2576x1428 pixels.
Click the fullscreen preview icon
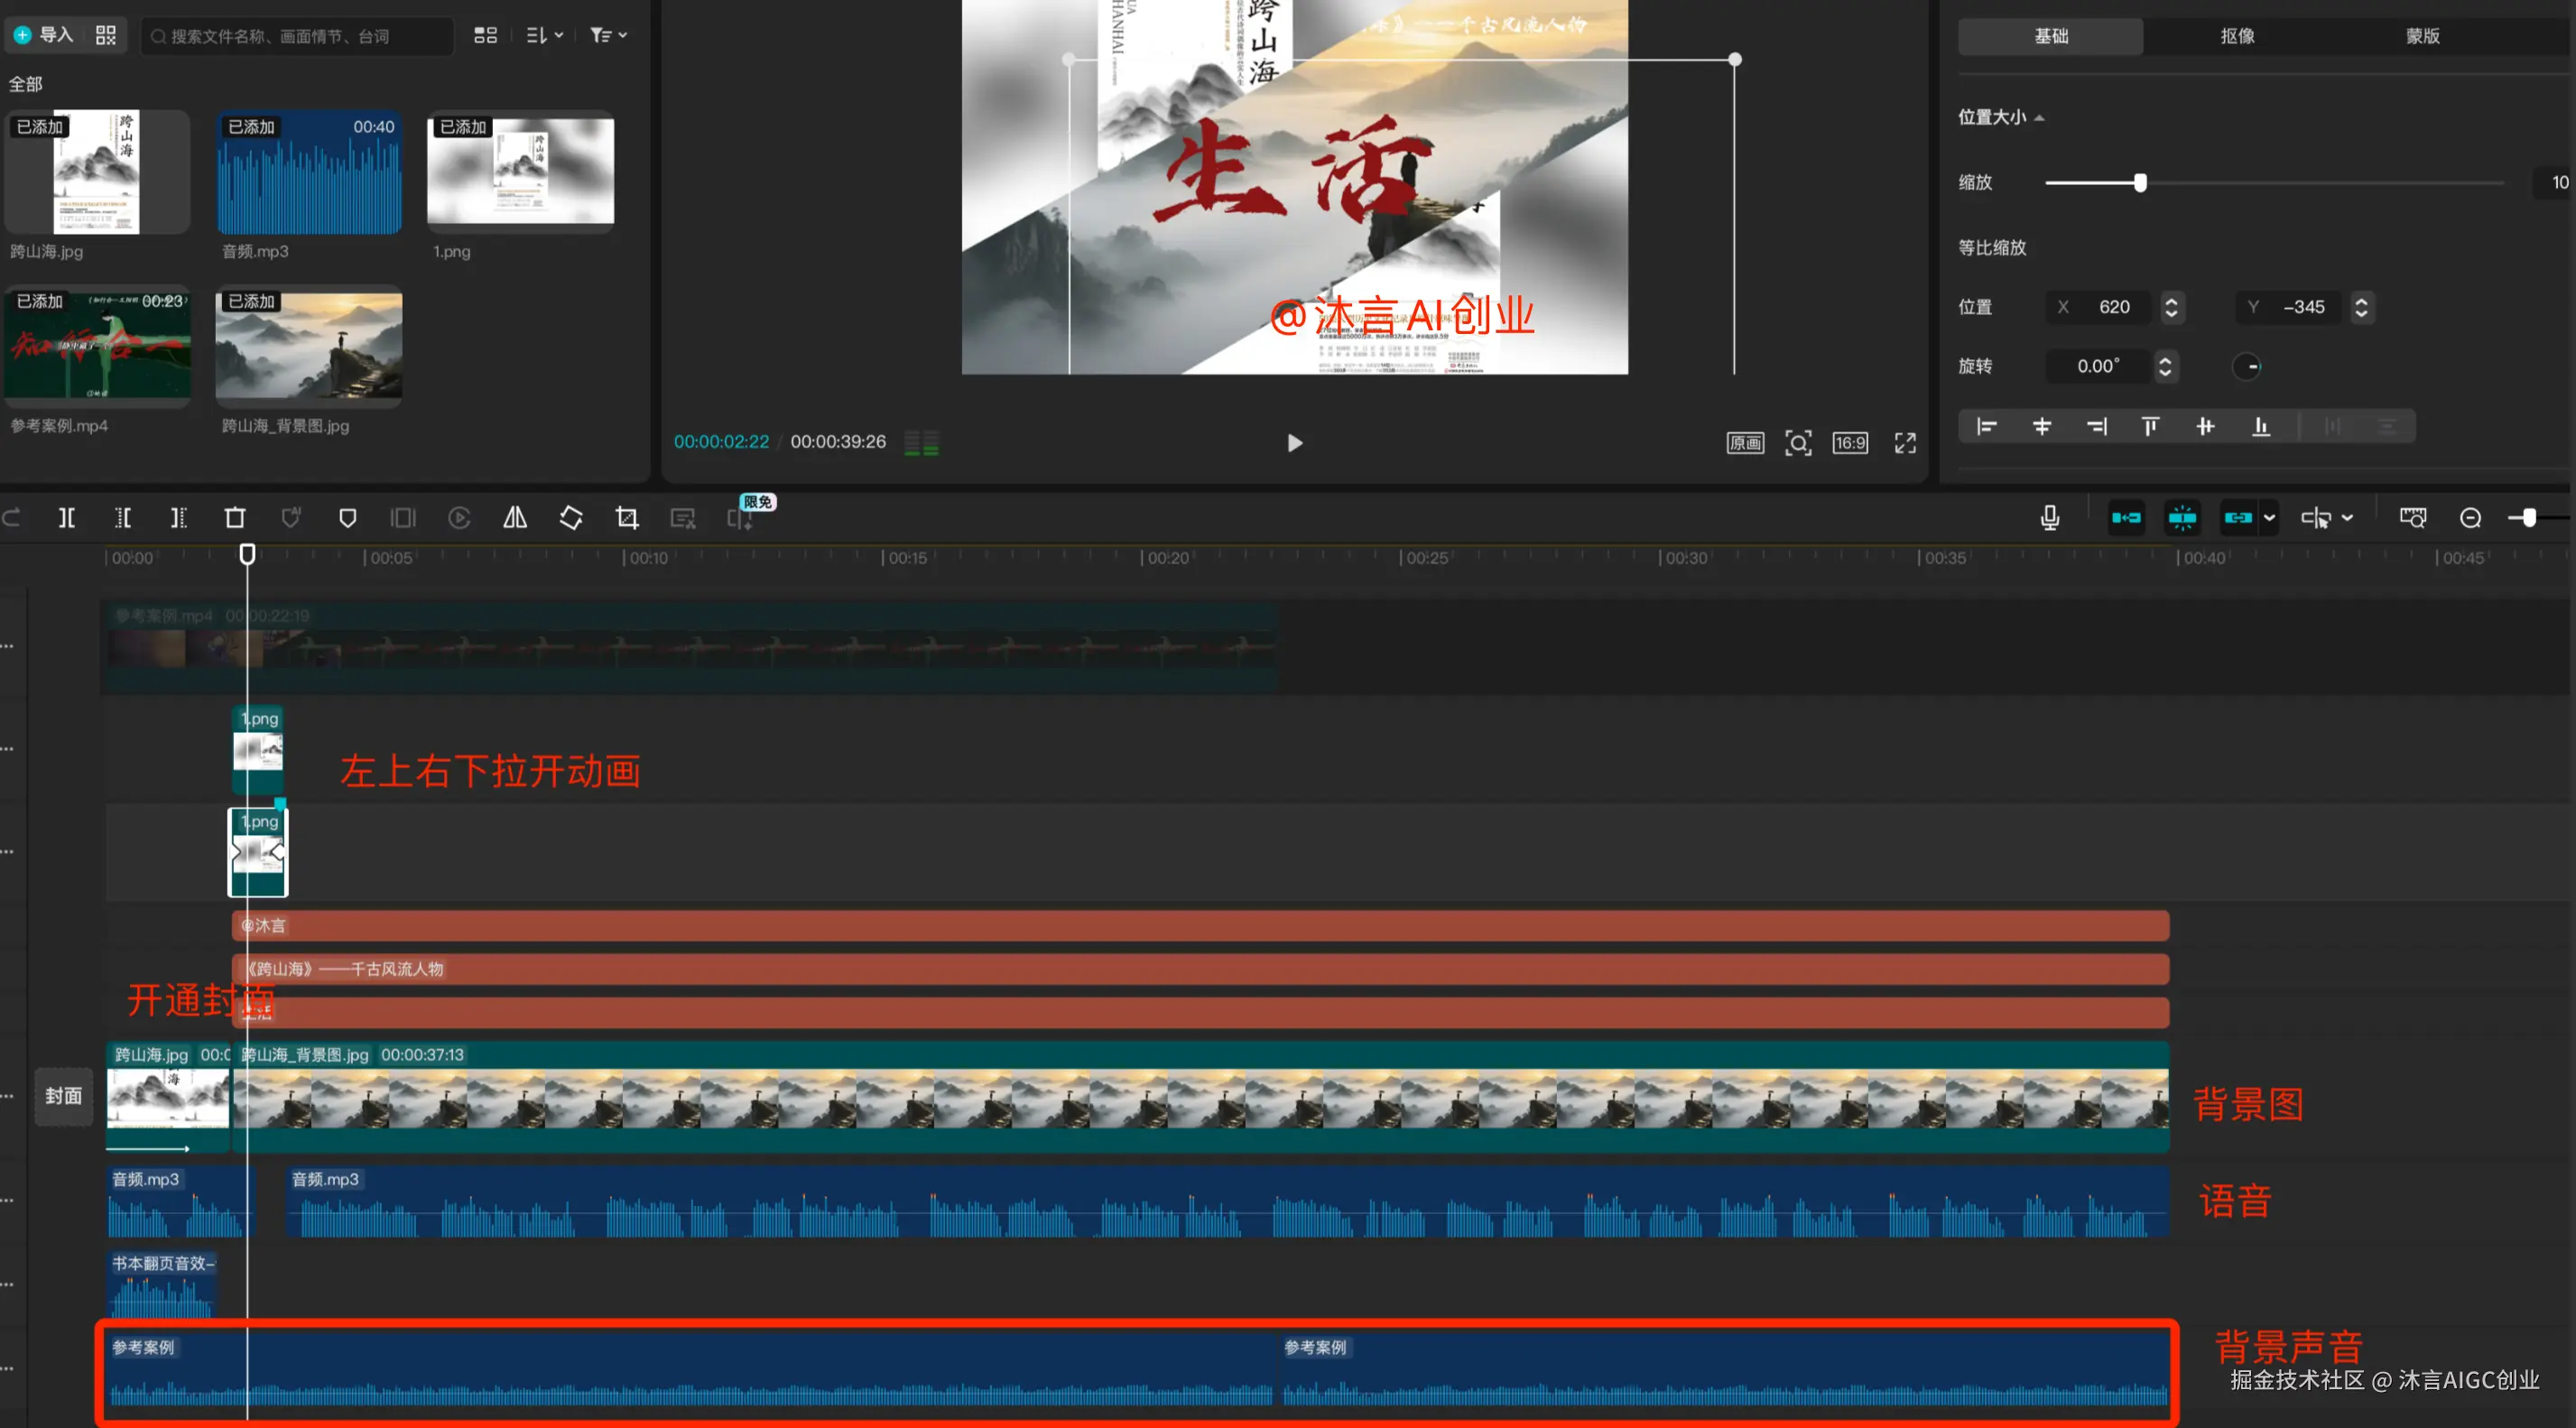point(1905,443)
